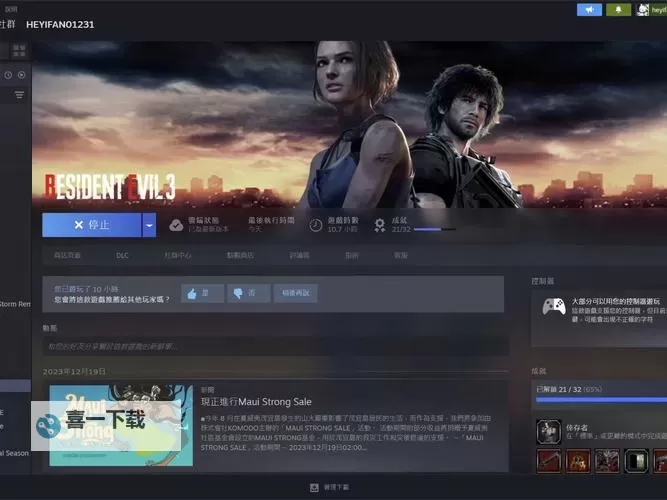Open the 現正進行Maui Strong Sale headline
The height and width of the screenshot is (500, 667).
coord(256,402)
